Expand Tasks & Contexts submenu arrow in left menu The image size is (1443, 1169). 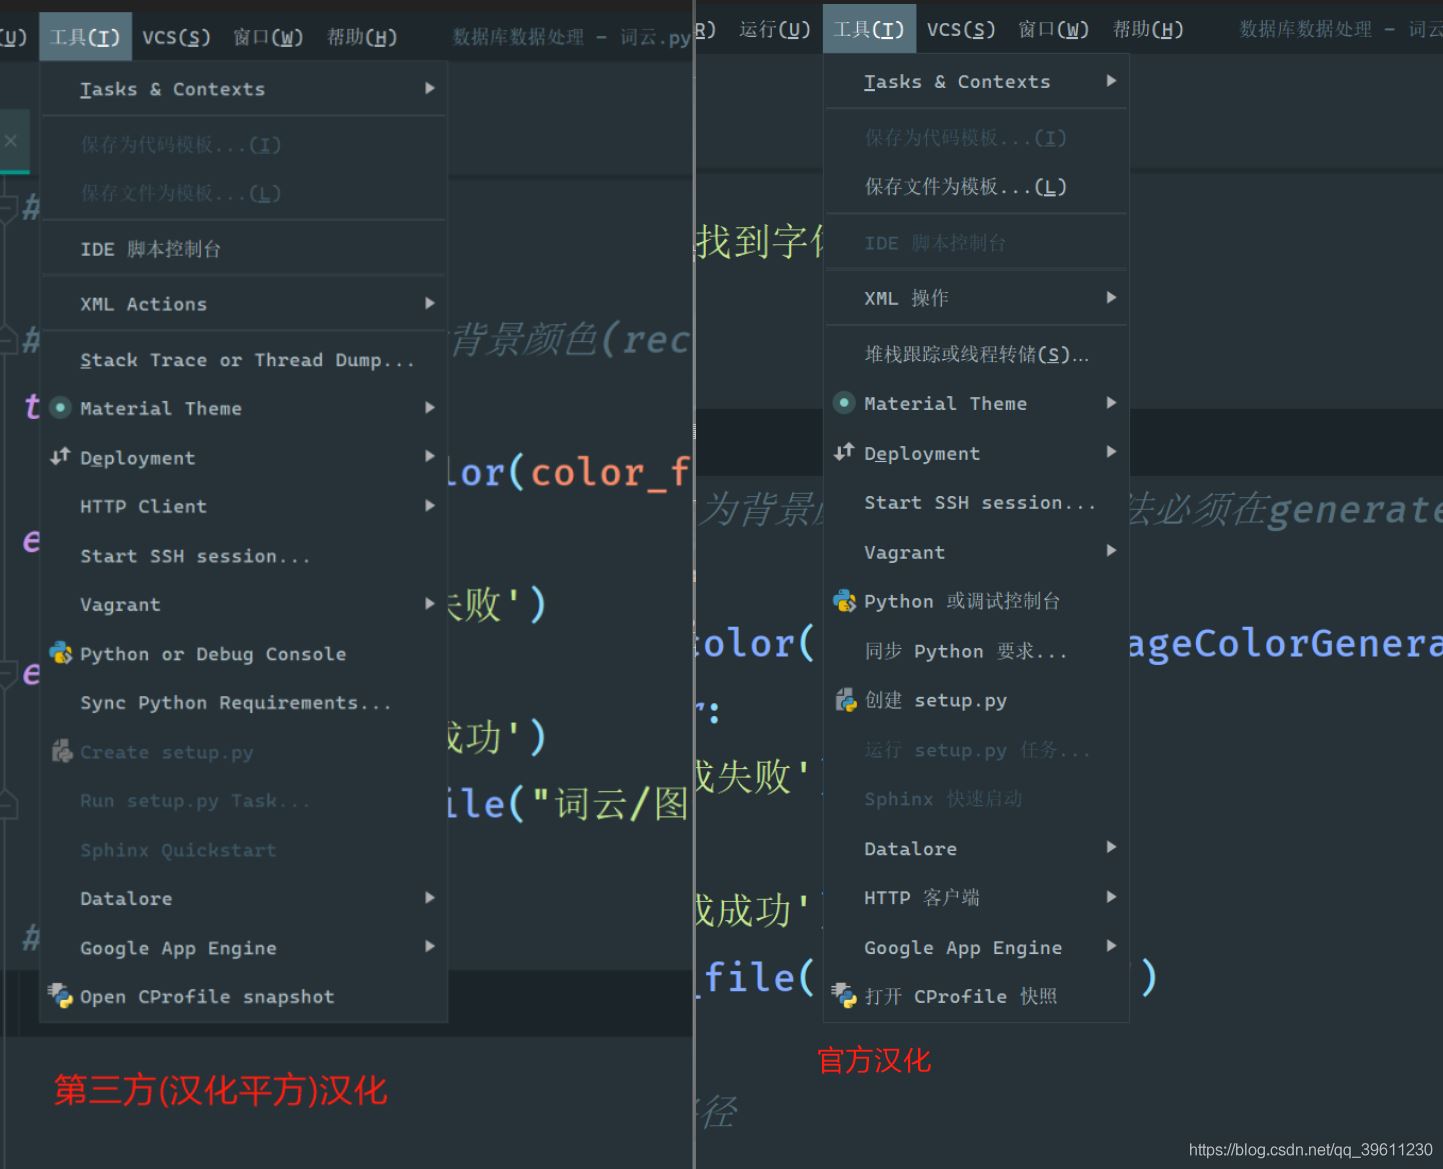(x=430, y=88)
